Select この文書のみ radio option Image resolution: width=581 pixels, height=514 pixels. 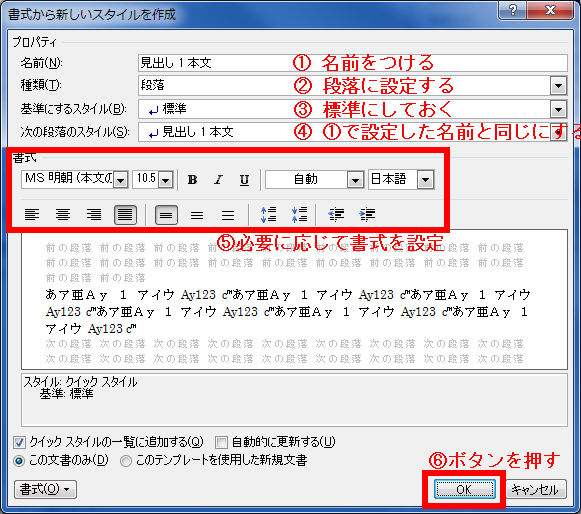click(19, 461)
